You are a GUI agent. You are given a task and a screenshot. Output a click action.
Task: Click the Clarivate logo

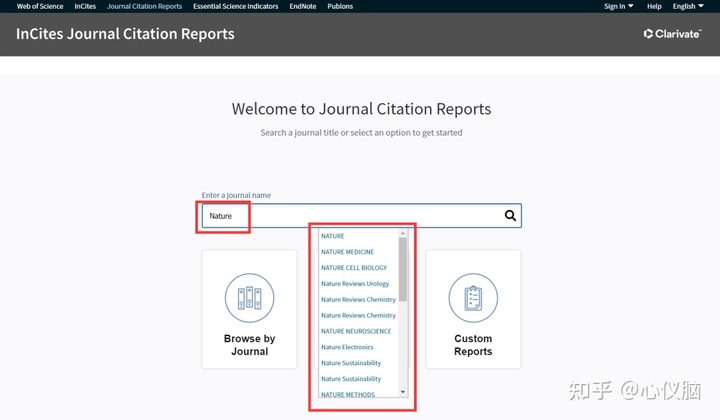672,34
